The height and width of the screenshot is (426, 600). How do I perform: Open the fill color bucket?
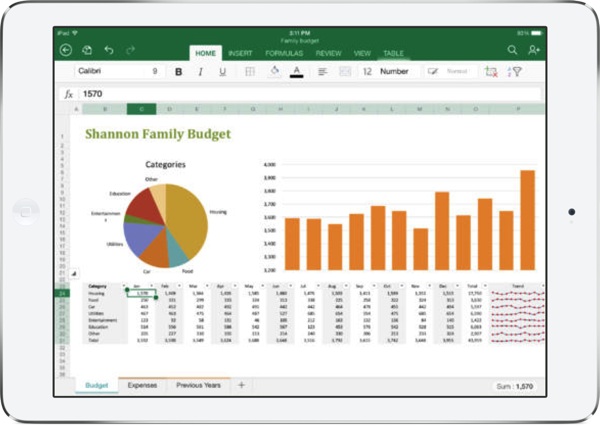coord(274,71)
